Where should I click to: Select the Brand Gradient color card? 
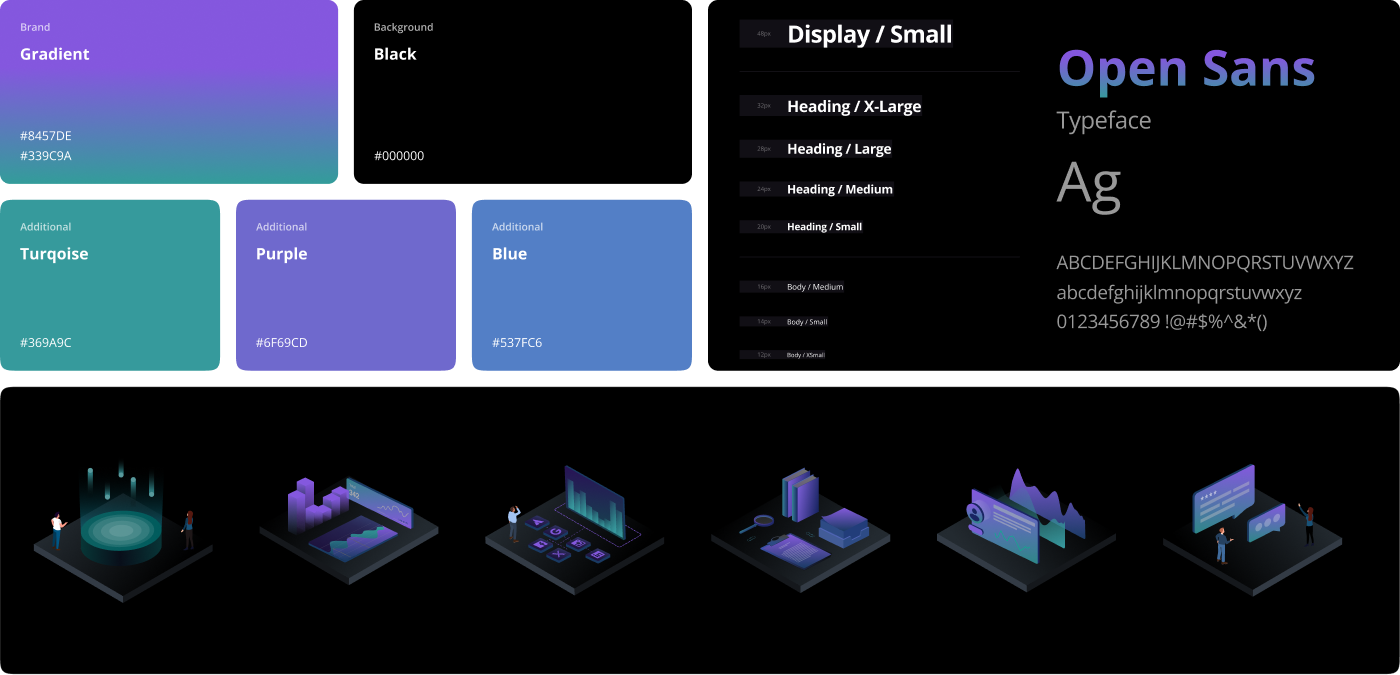[169, 92]
